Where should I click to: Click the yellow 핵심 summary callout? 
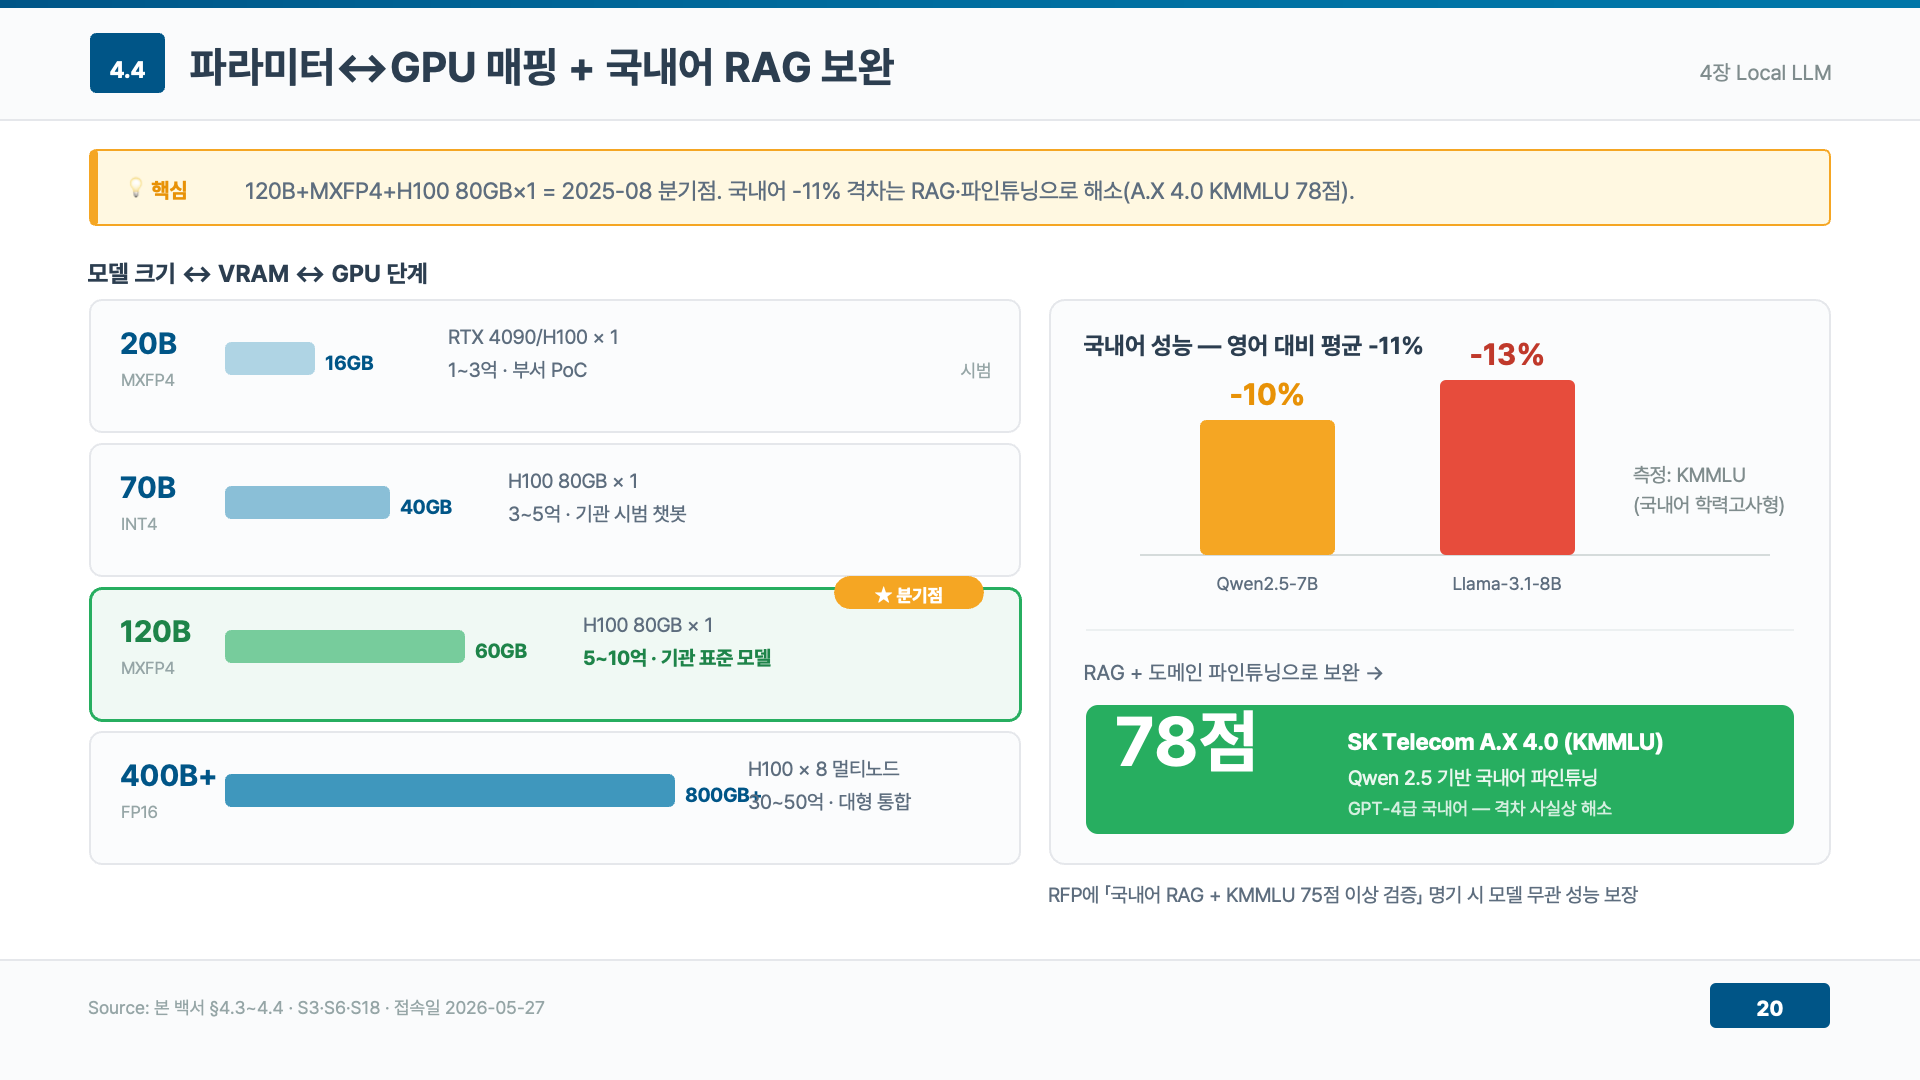(x=960, y=188)
